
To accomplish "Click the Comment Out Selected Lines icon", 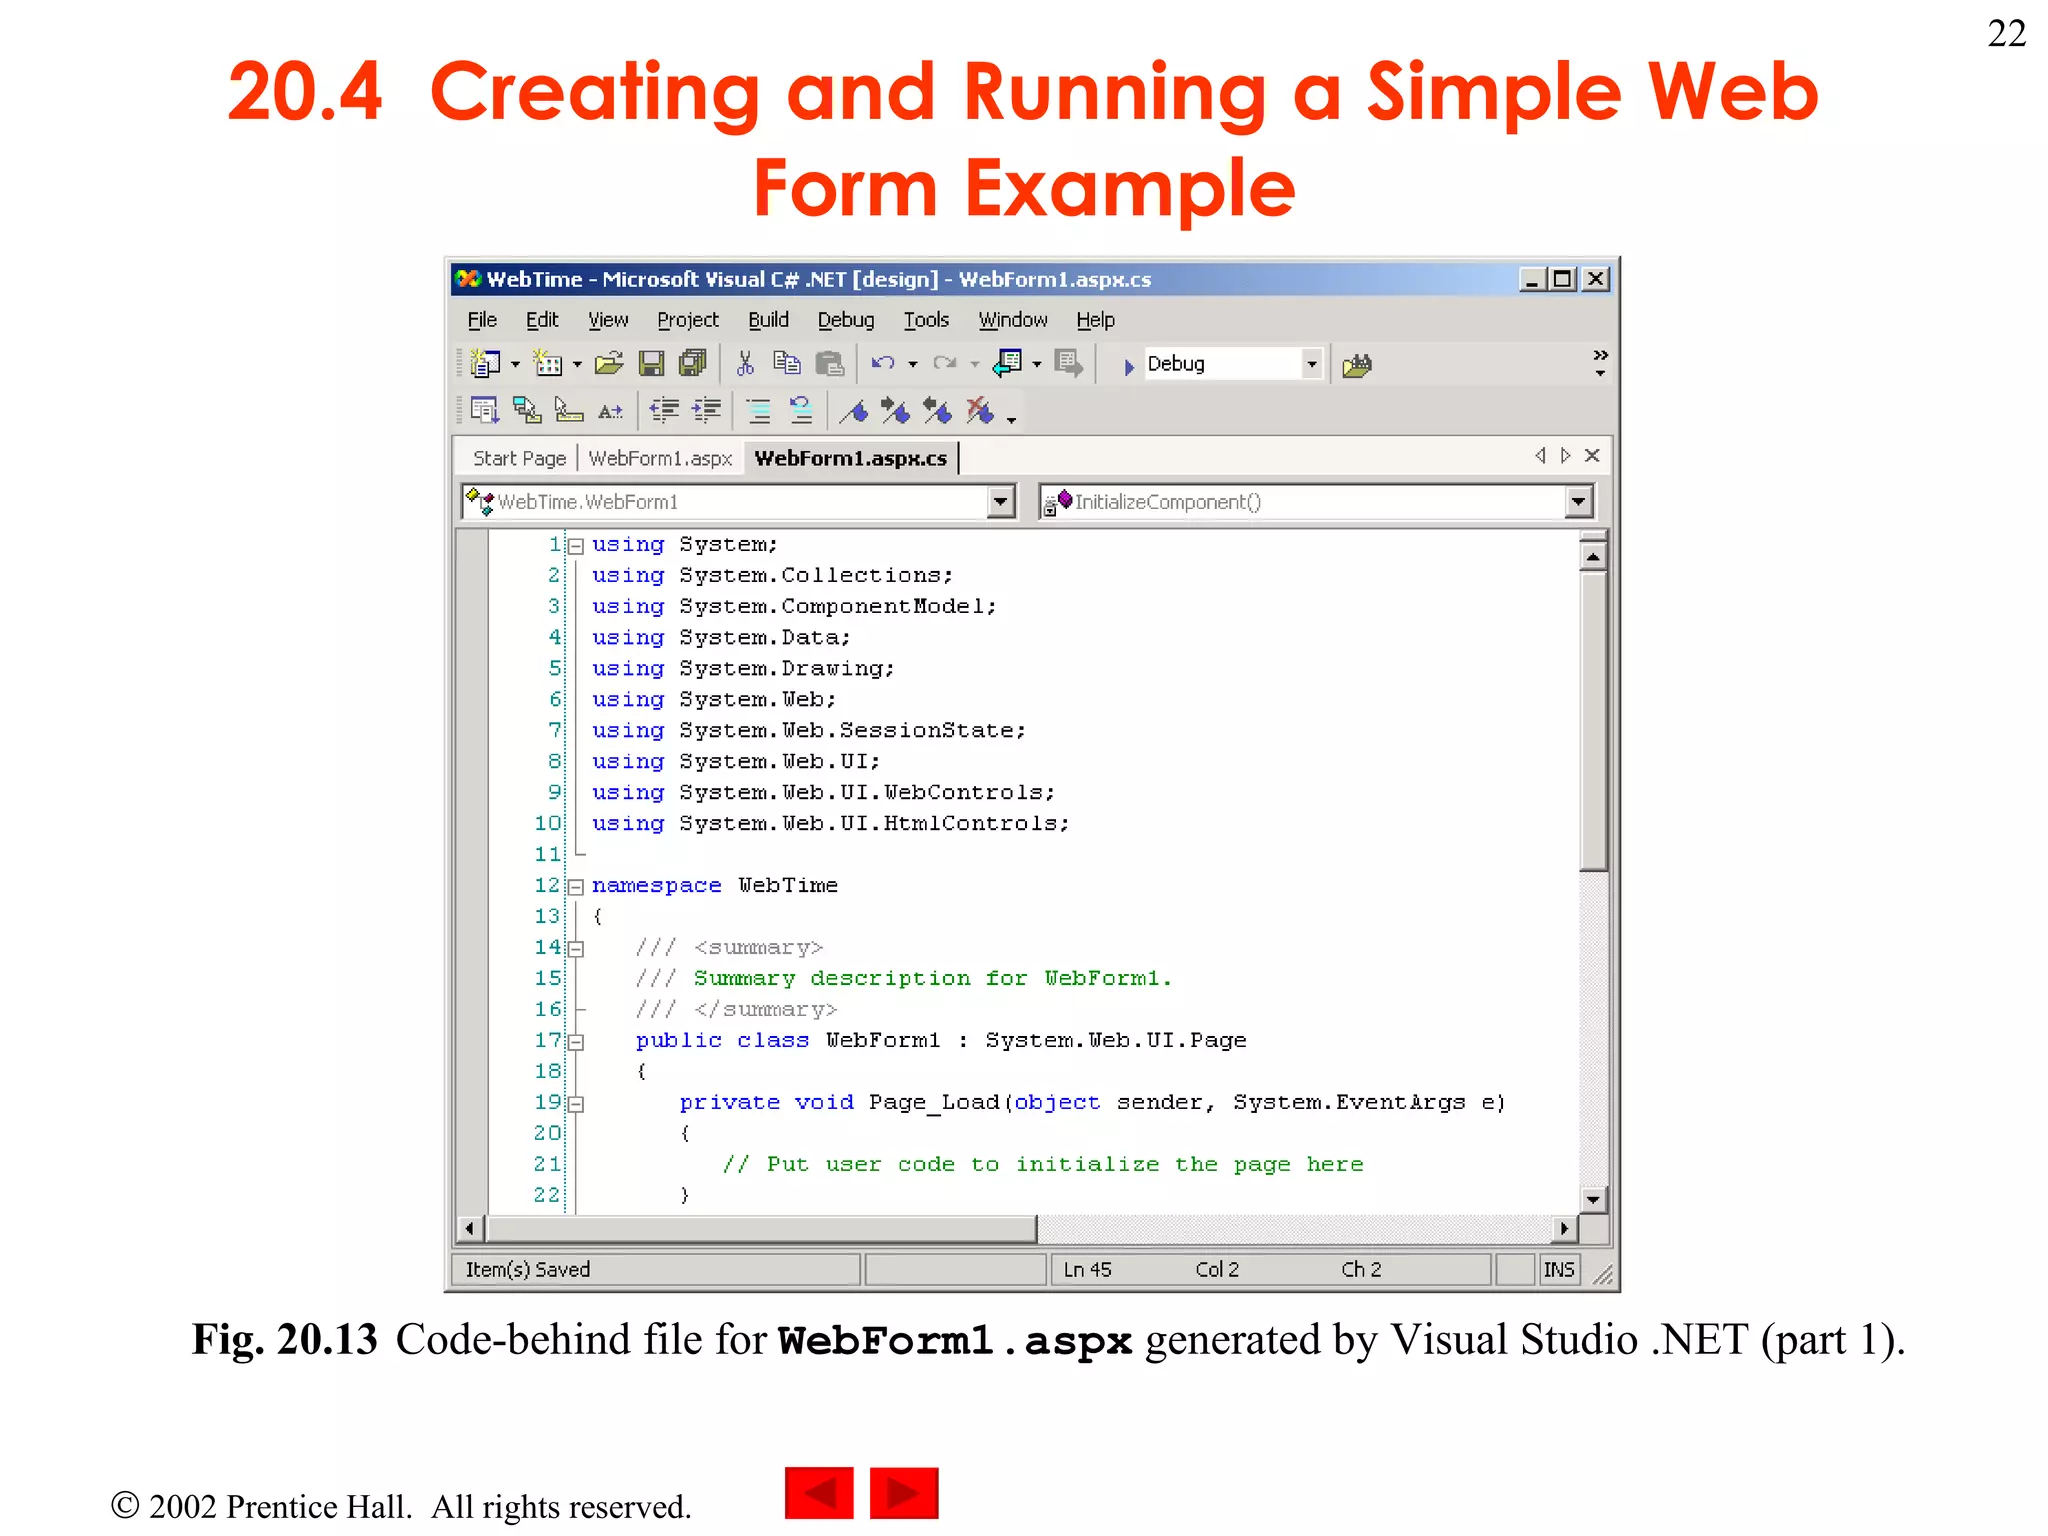I will 759,410.
